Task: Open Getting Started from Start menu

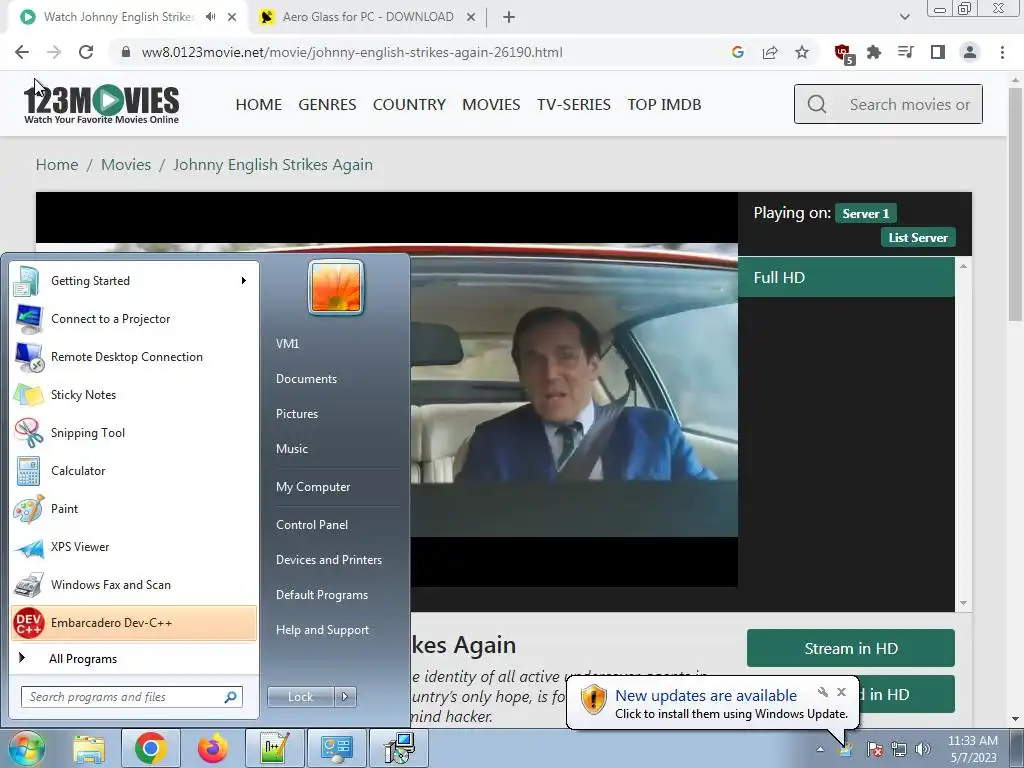Action: point(134,281)
